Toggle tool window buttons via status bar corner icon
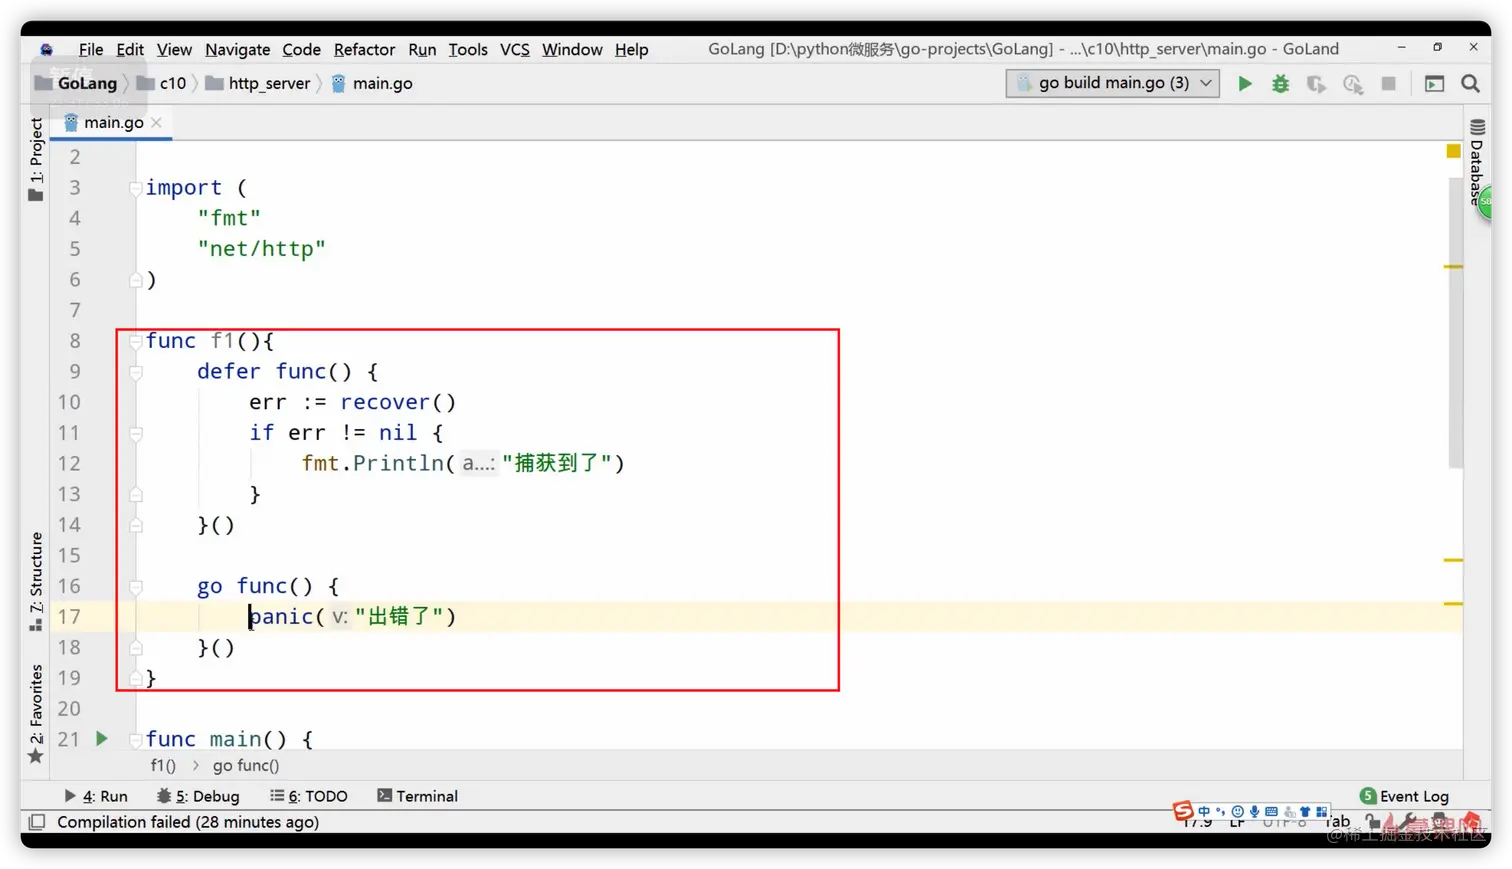The width and height of the screenshot is (1512, 869). pyautogui.click(x=37, y=822)
